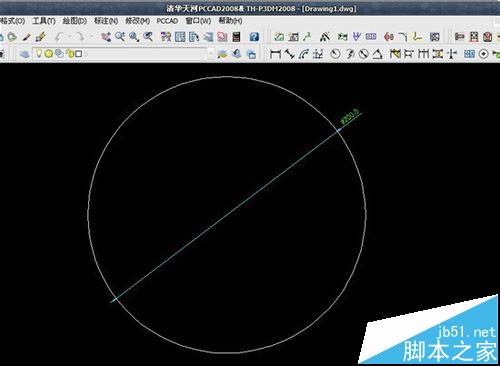Expand the undo history dropdown arrow
Image resolution: width=500 pixels, height=366 pixels.
click(x=70, y=37)
